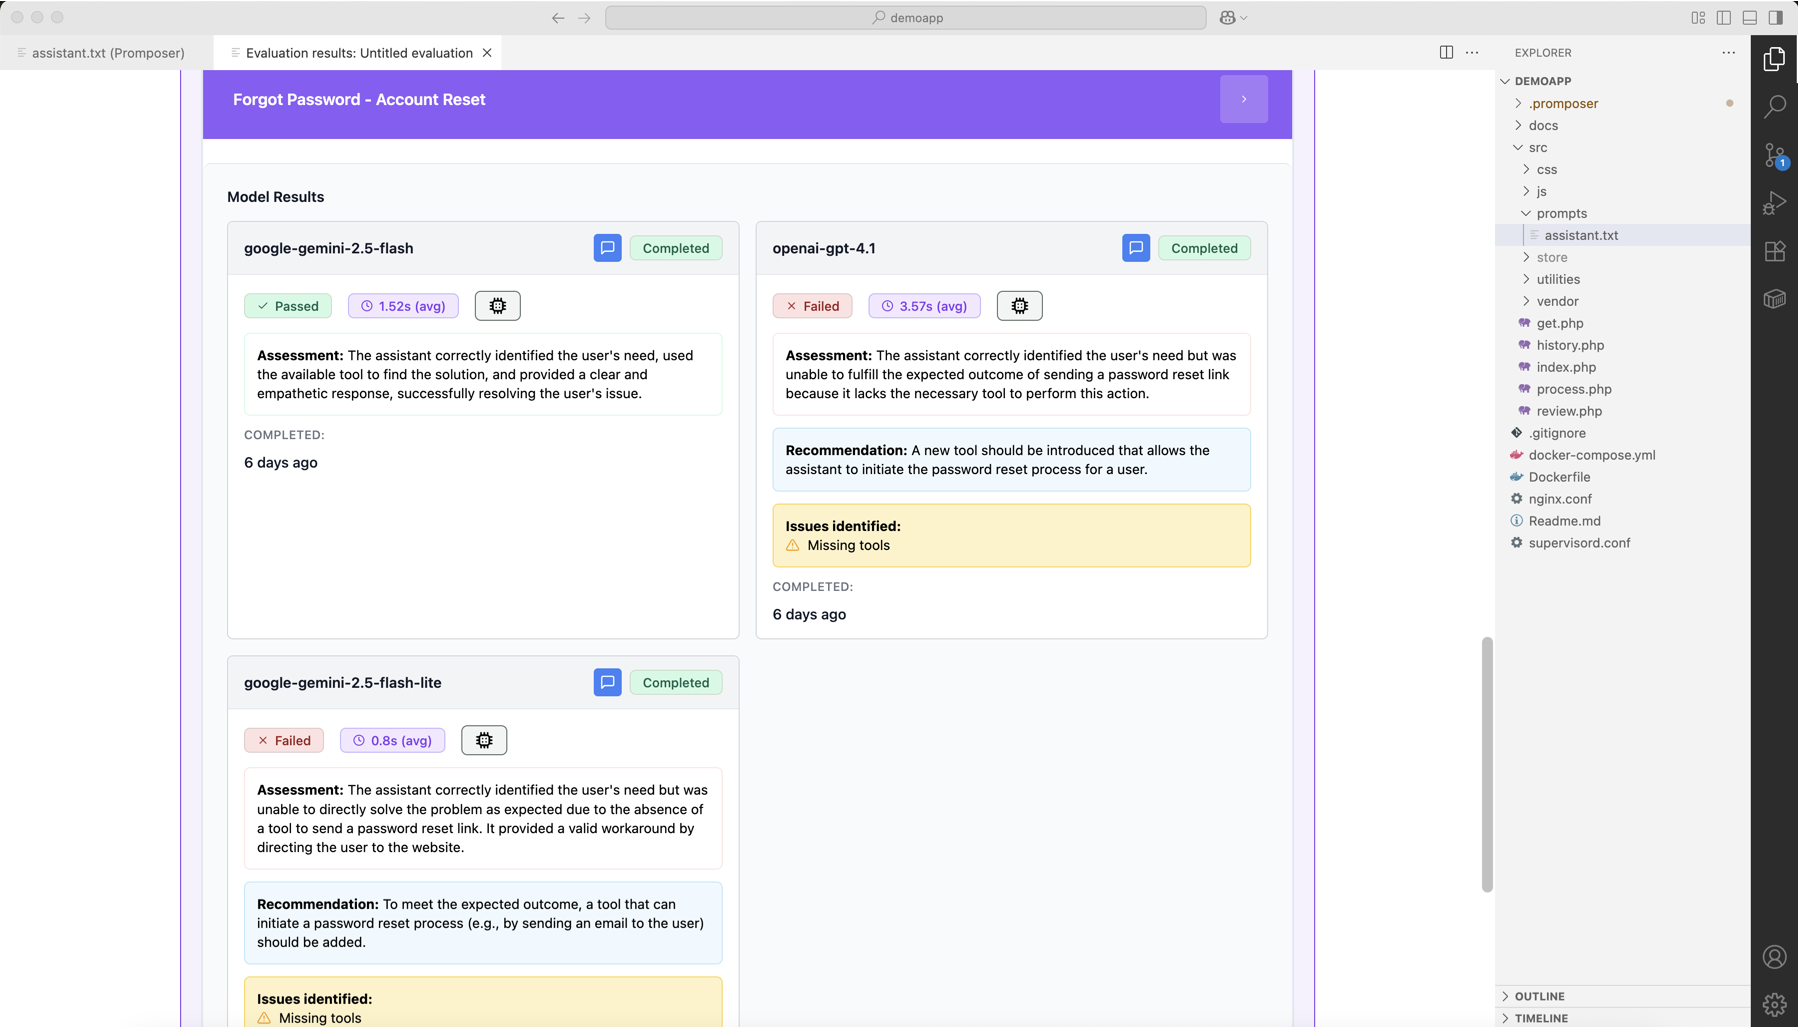Click the 1.52s (avg) timing badge
The image size is (1799, 1027).
[403, 306]
